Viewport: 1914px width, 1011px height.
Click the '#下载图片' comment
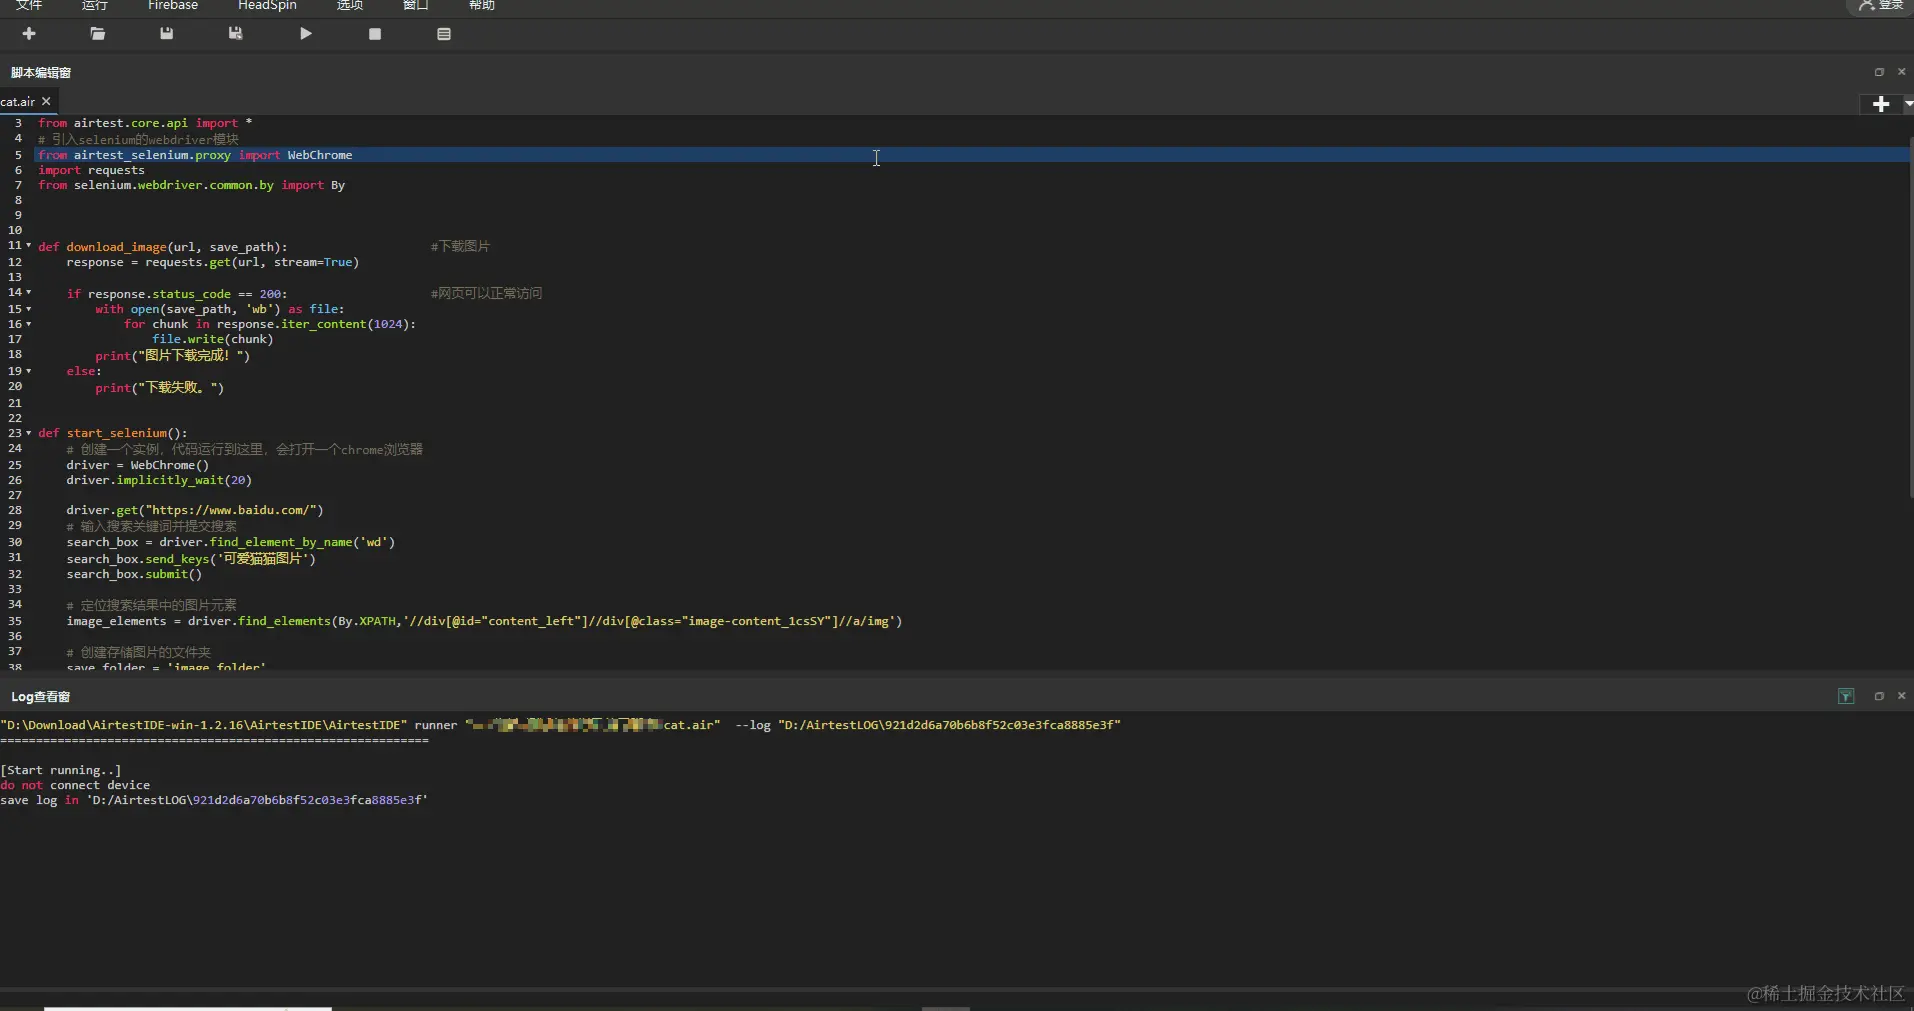[x=460, y=246]
